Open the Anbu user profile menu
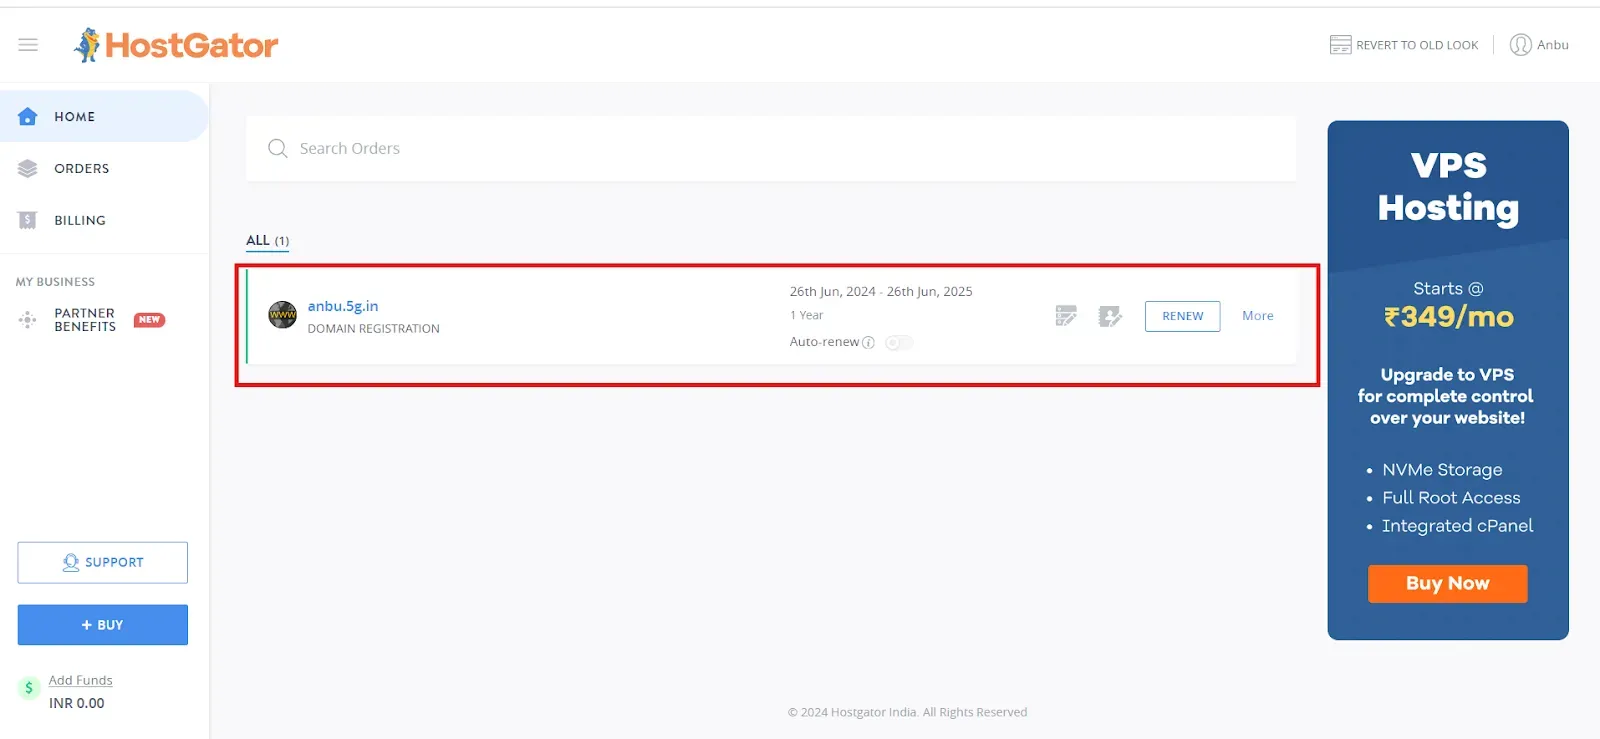 click(1539, 45)
